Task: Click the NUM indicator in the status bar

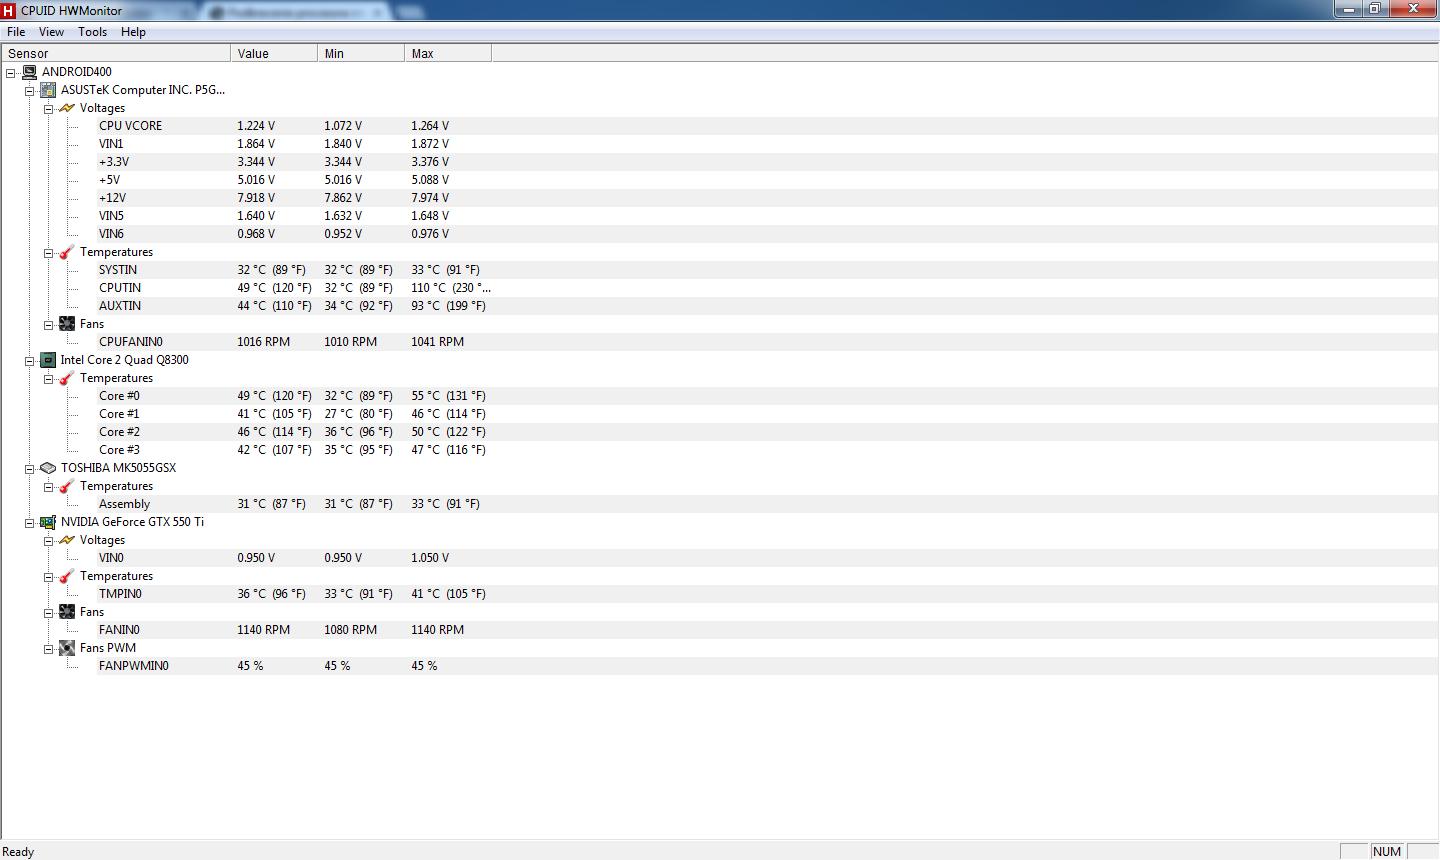Action: [1387, 852]
